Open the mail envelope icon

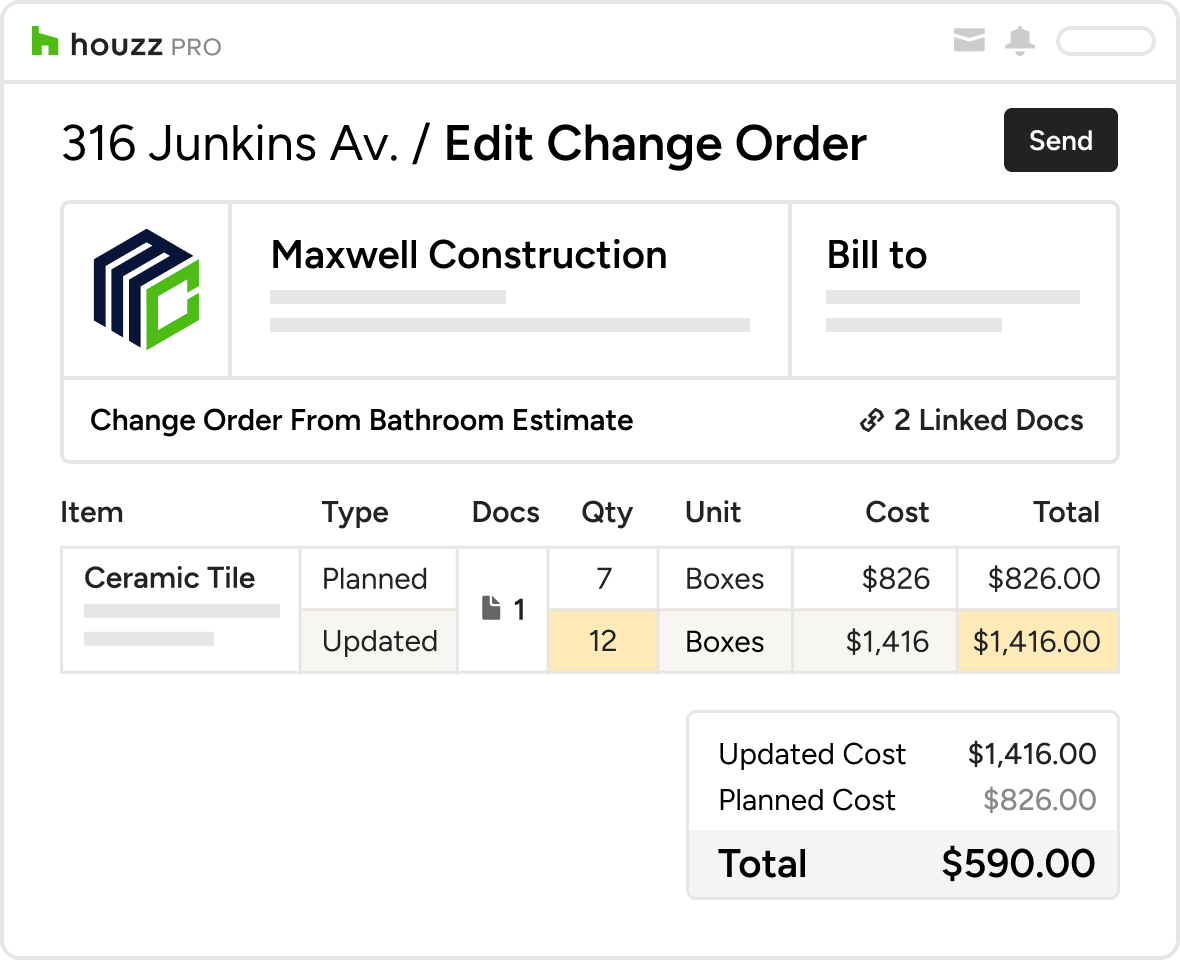(969, 41)
